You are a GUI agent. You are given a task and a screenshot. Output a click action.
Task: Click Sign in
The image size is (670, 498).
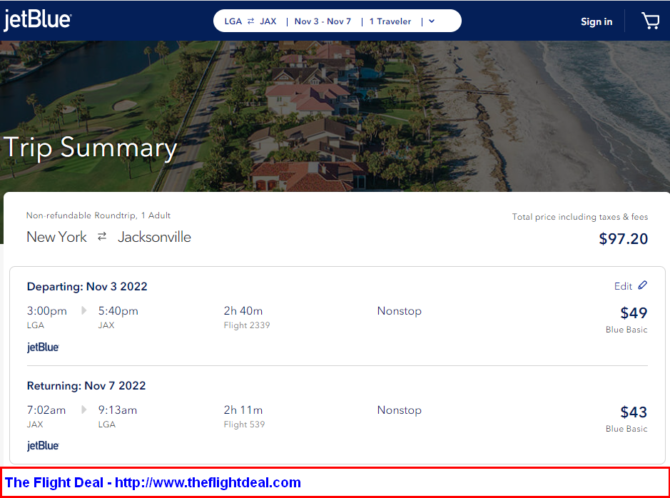[596, 21]
